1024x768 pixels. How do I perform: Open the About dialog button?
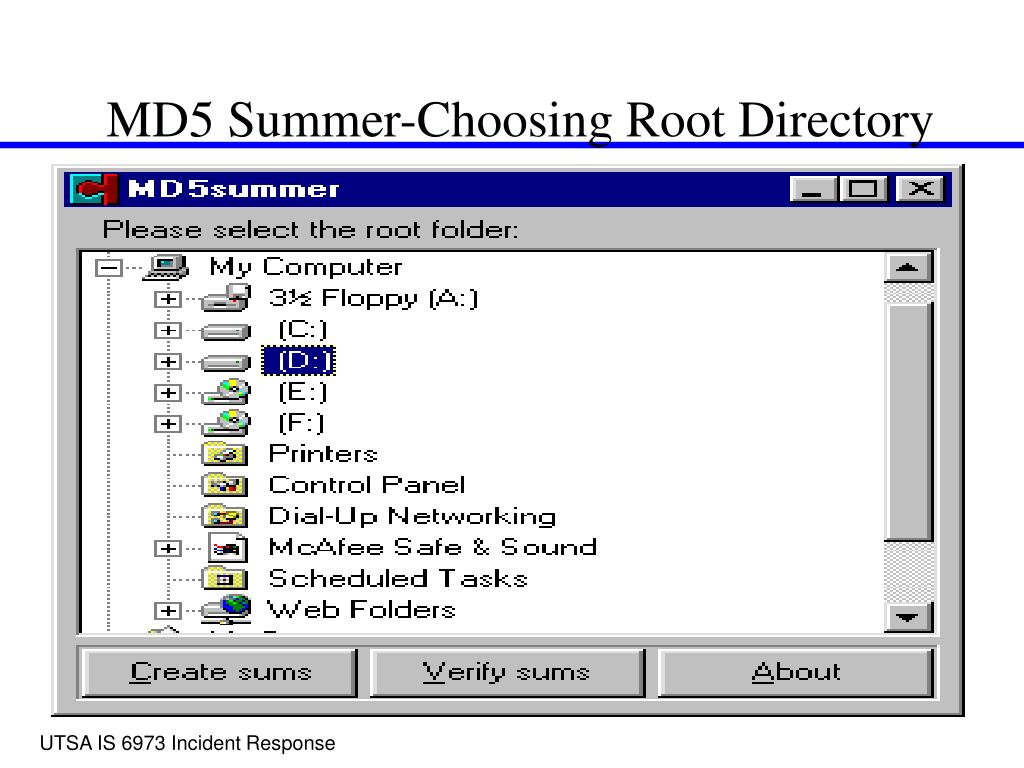pyautogui.click(x=795, y=672)
